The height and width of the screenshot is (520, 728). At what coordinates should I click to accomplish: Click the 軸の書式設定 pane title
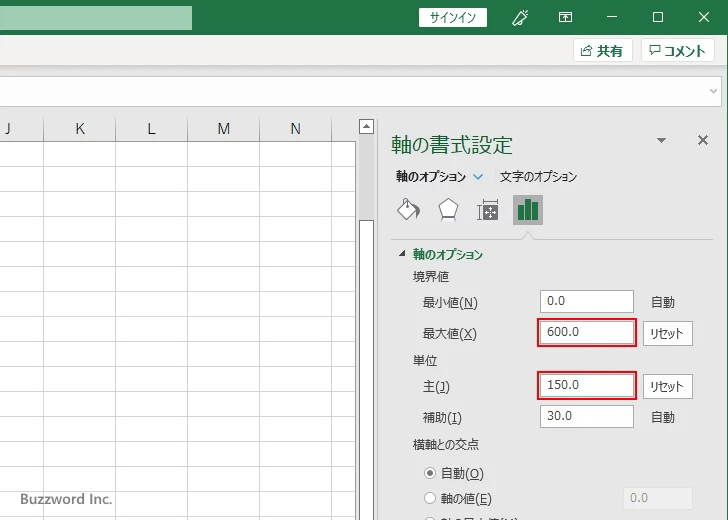pyautogui.click(x=452, y=145)
